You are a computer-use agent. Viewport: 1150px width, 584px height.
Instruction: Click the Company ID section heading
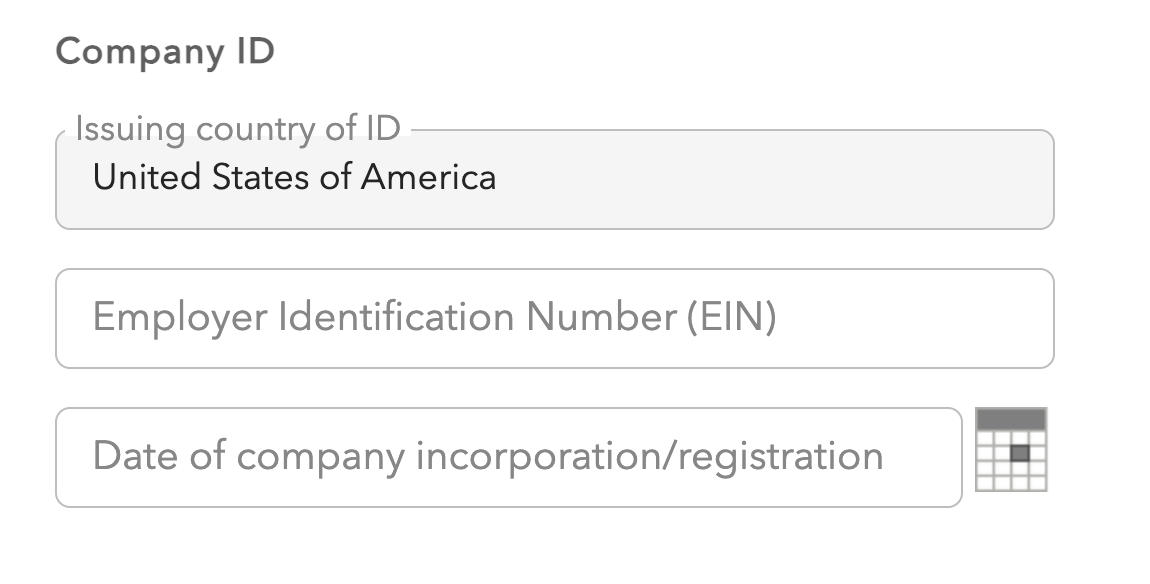[x=165, y=52]
